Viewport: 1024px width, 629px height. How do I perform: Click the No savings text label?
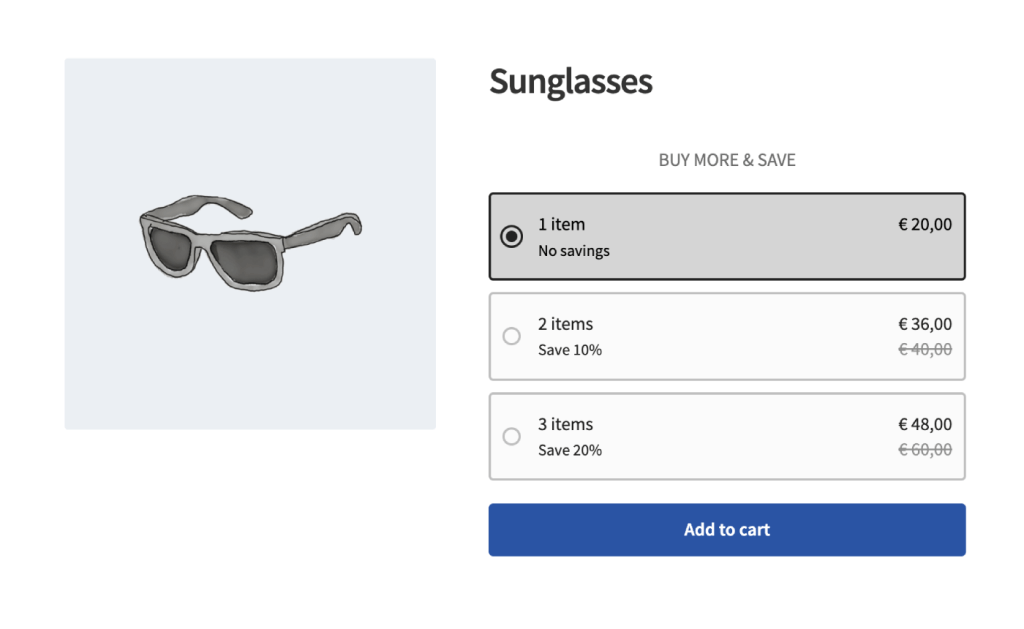coord(574,251)
